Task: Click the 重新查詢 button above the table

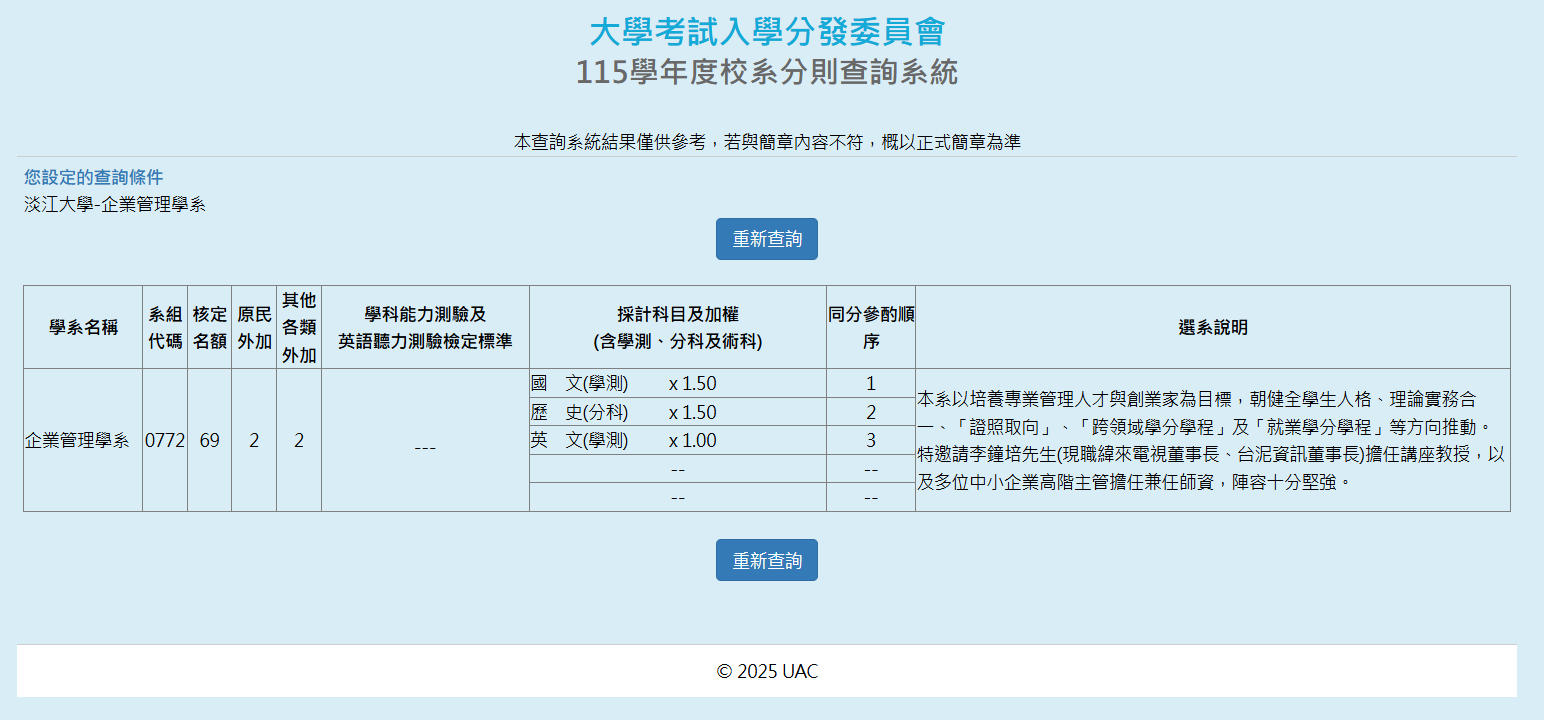Action: point(766,239)
